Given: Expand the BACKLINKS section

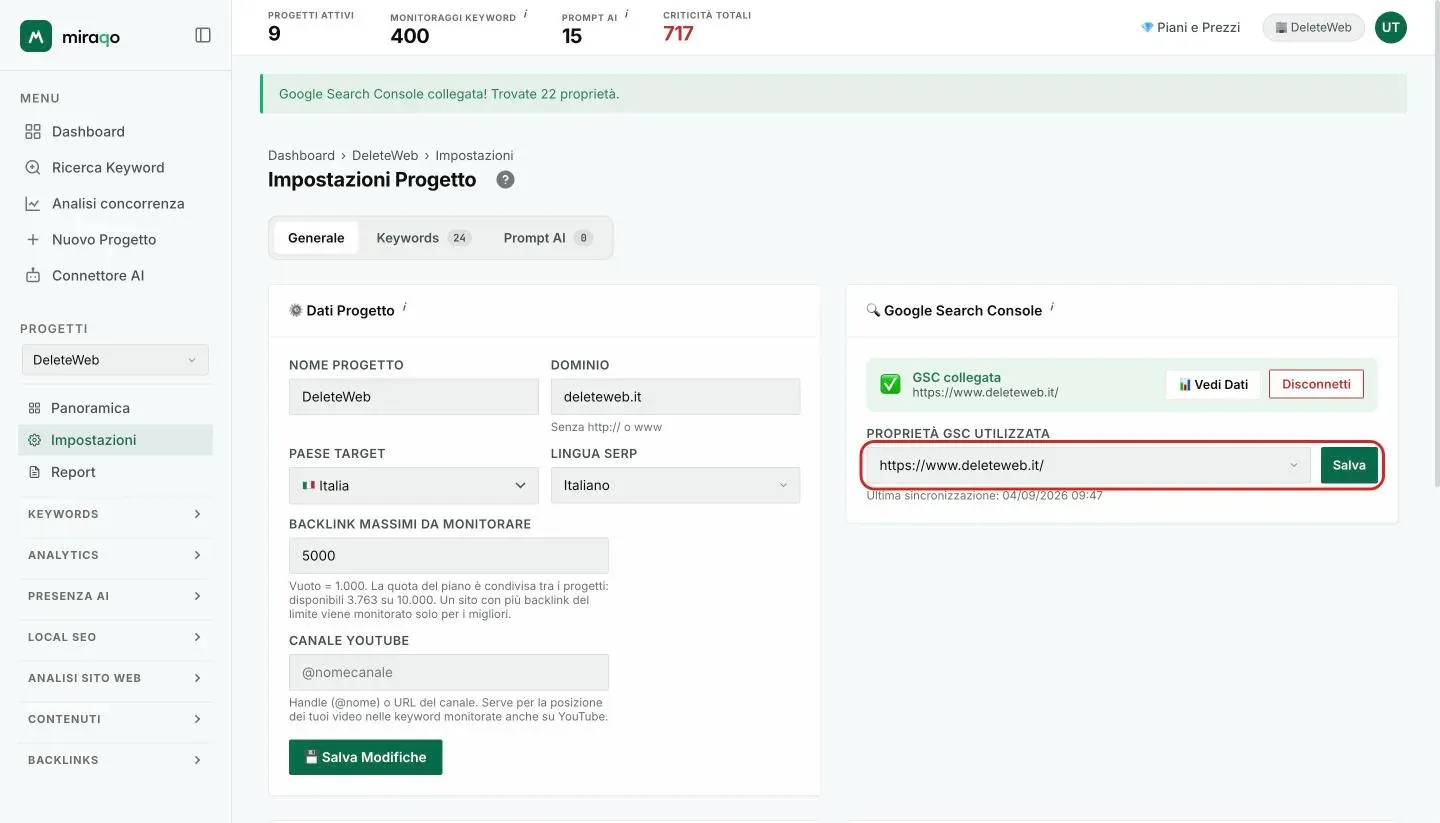Looking at the screenshot, I should [x=115, y=760].
